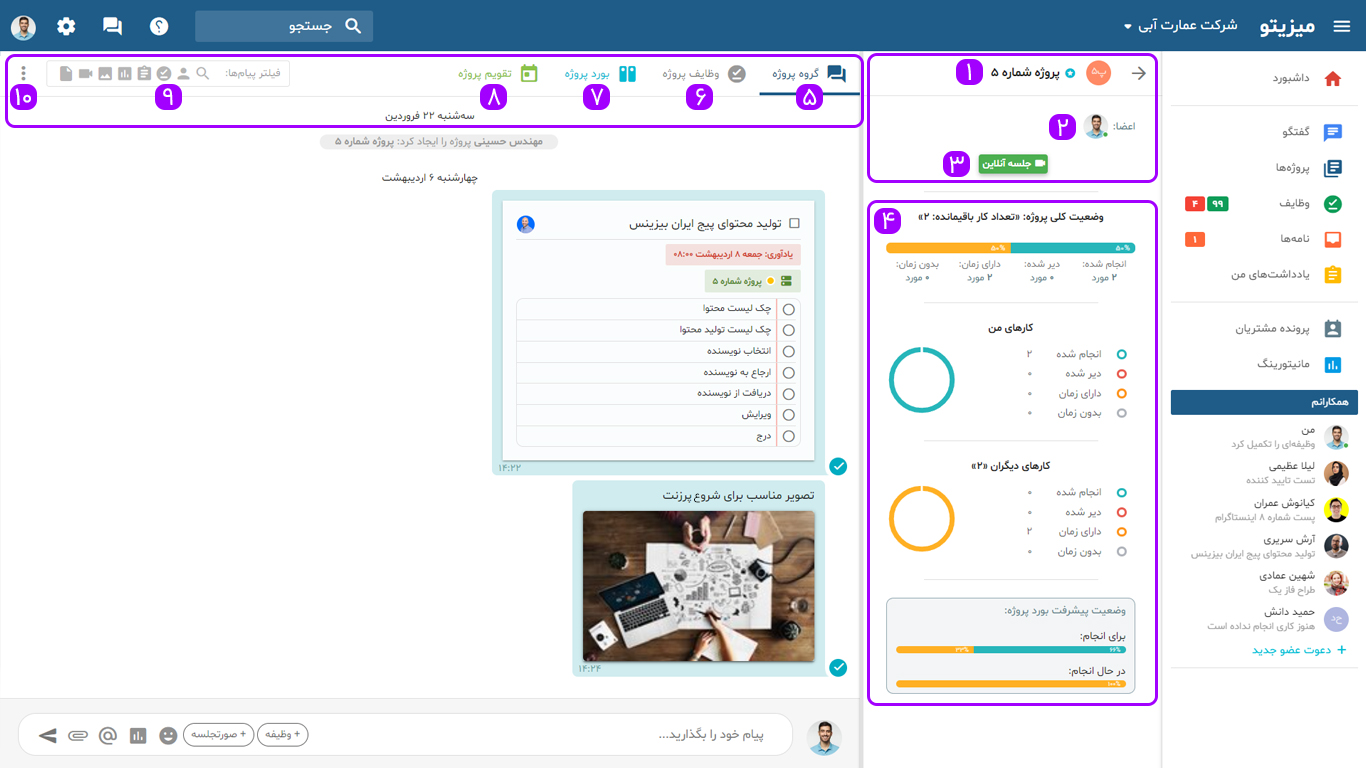Click the دعوت عضو جدید link
Image resolution: width=1366 pixels, height=768 pixels.
(x=1299, y=651)
